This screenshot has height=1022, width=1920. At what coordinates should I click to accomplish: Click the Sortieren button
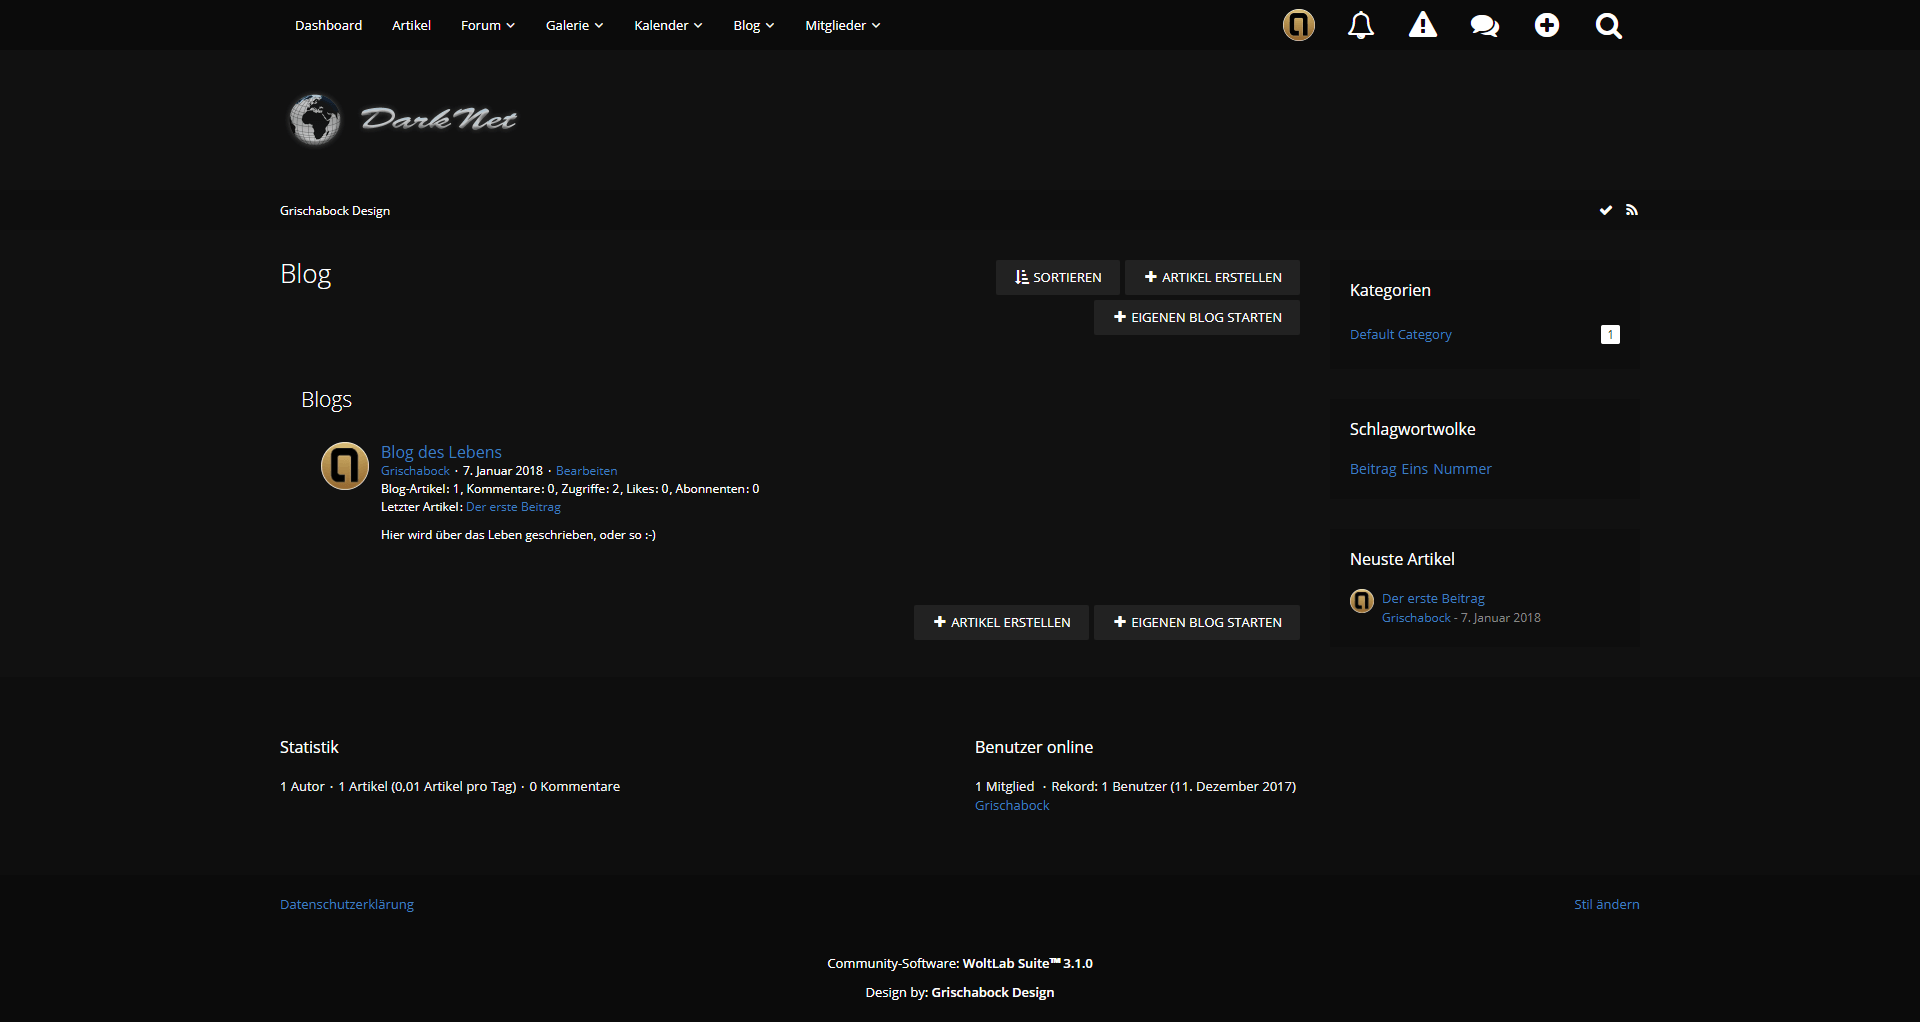[1057, 277]
